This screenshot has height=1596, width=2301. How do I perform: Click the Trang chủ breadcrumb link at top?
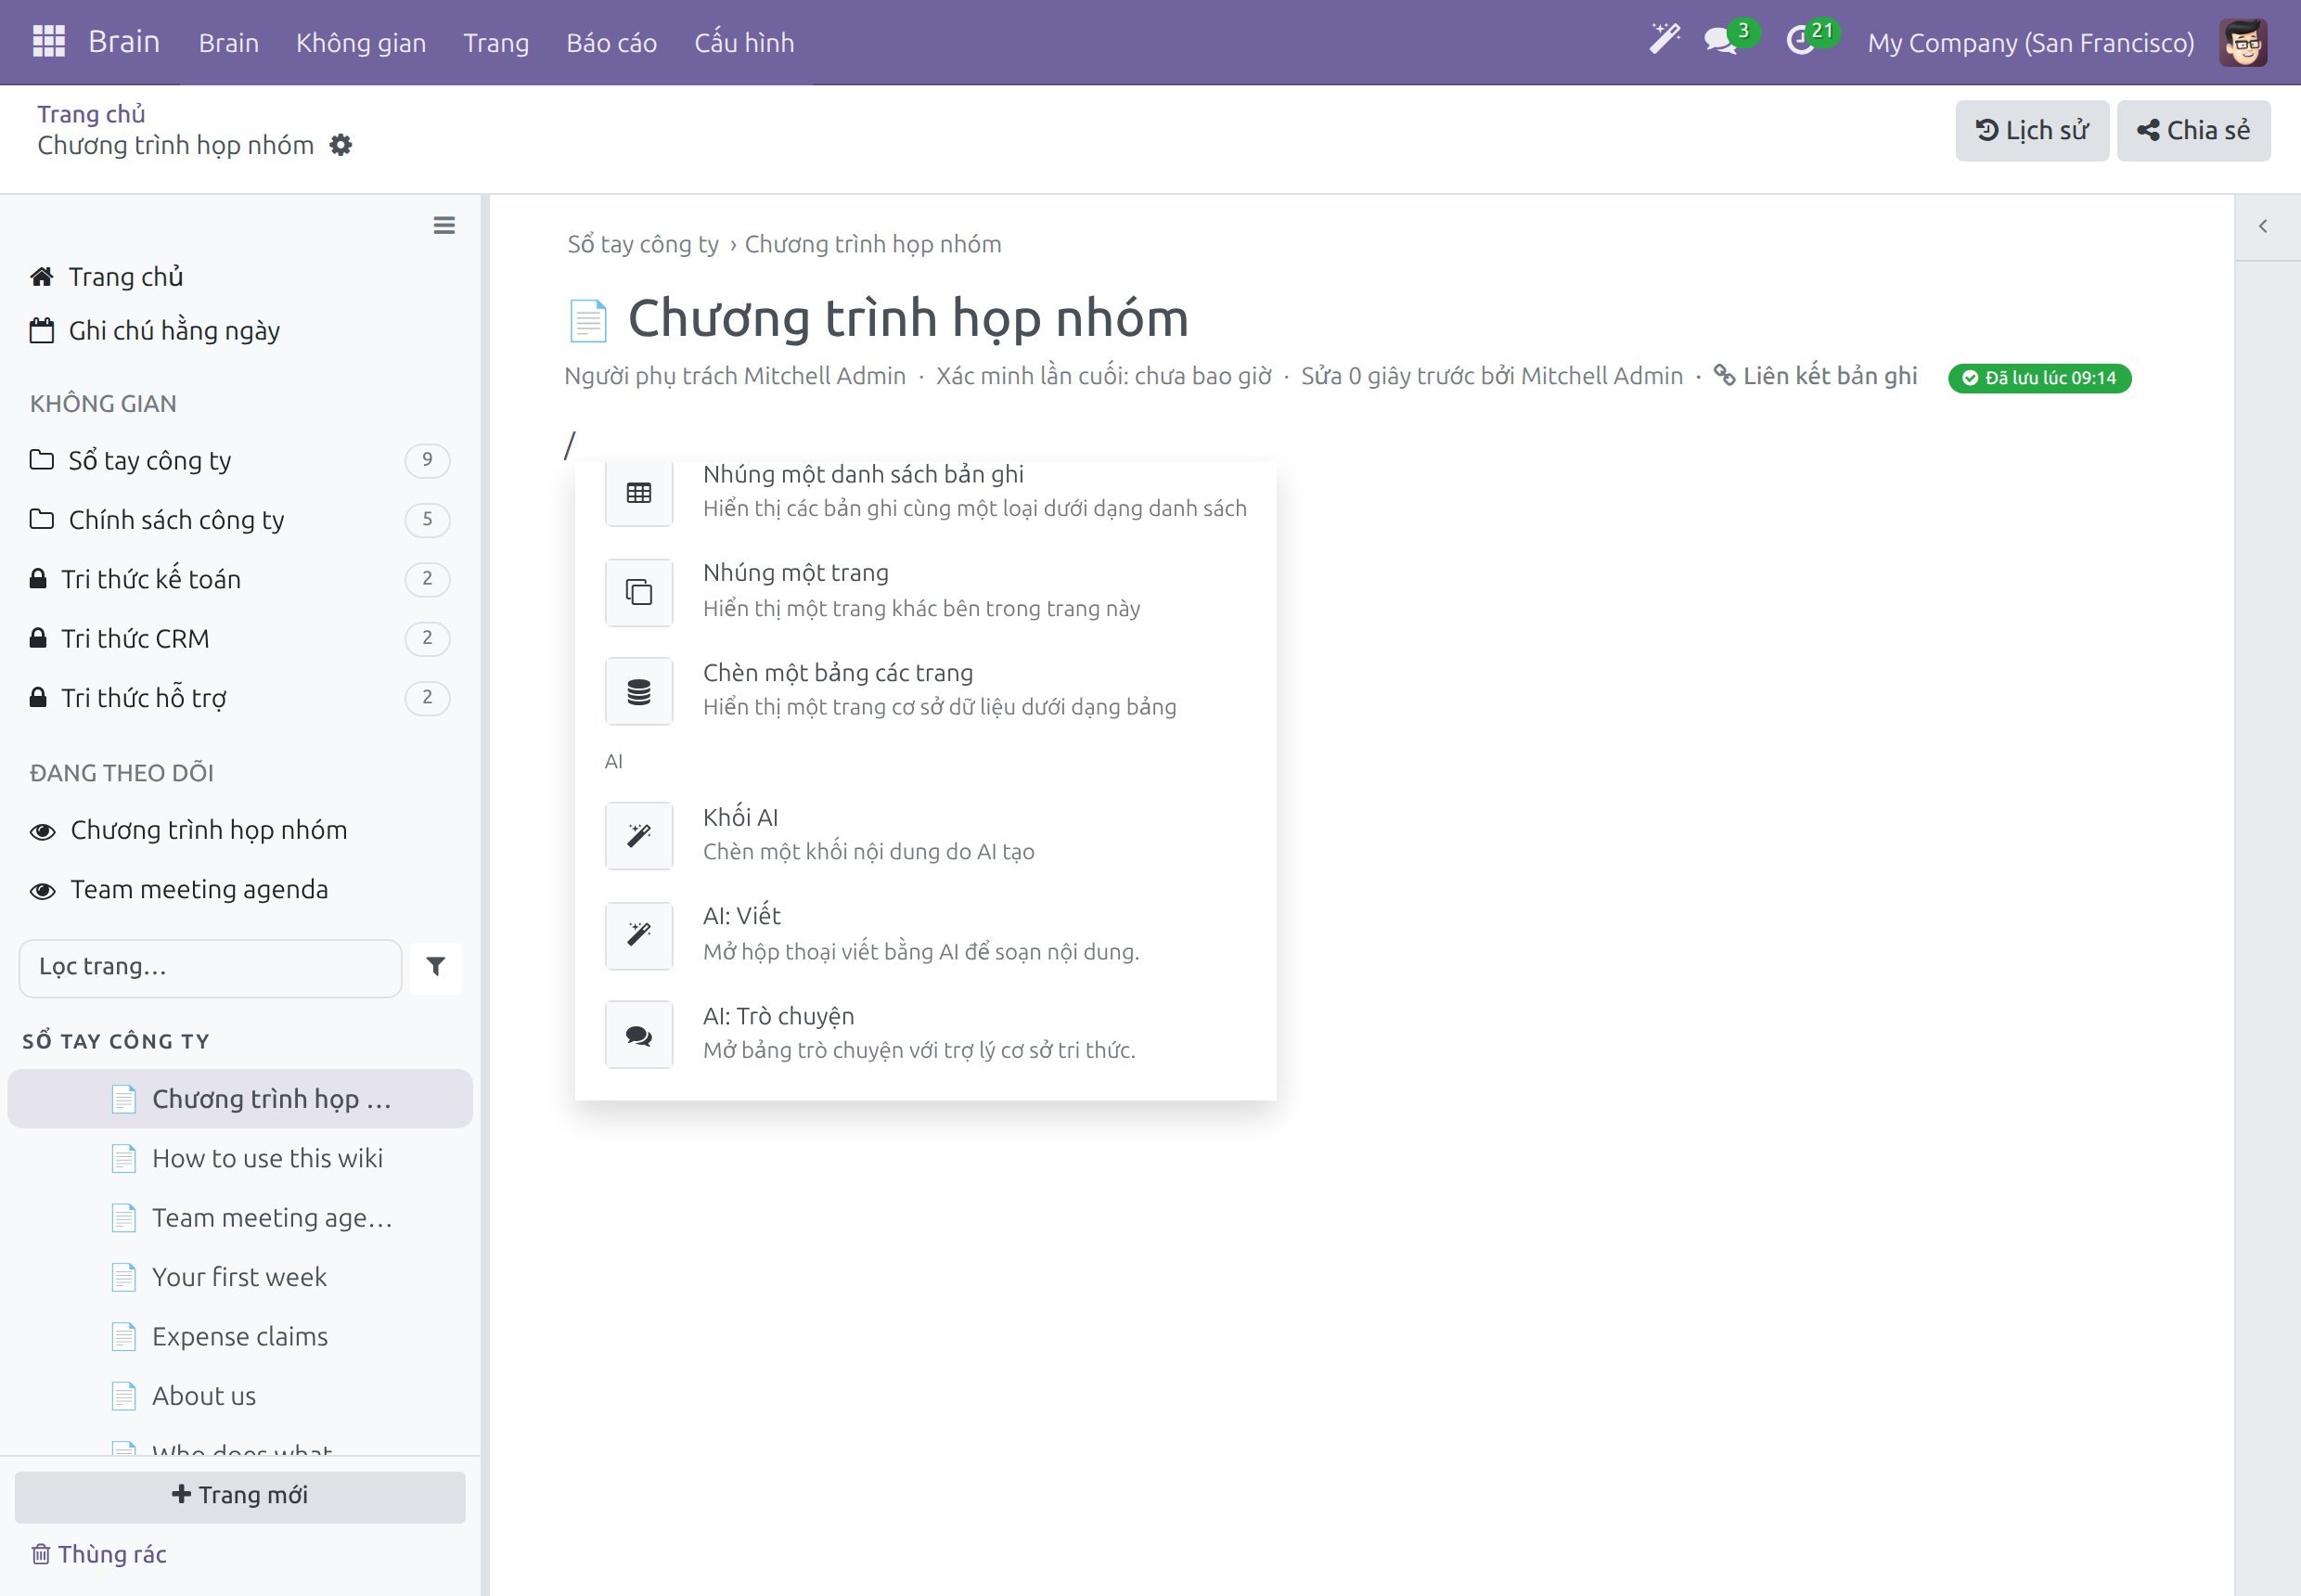(x=91, y=114)
